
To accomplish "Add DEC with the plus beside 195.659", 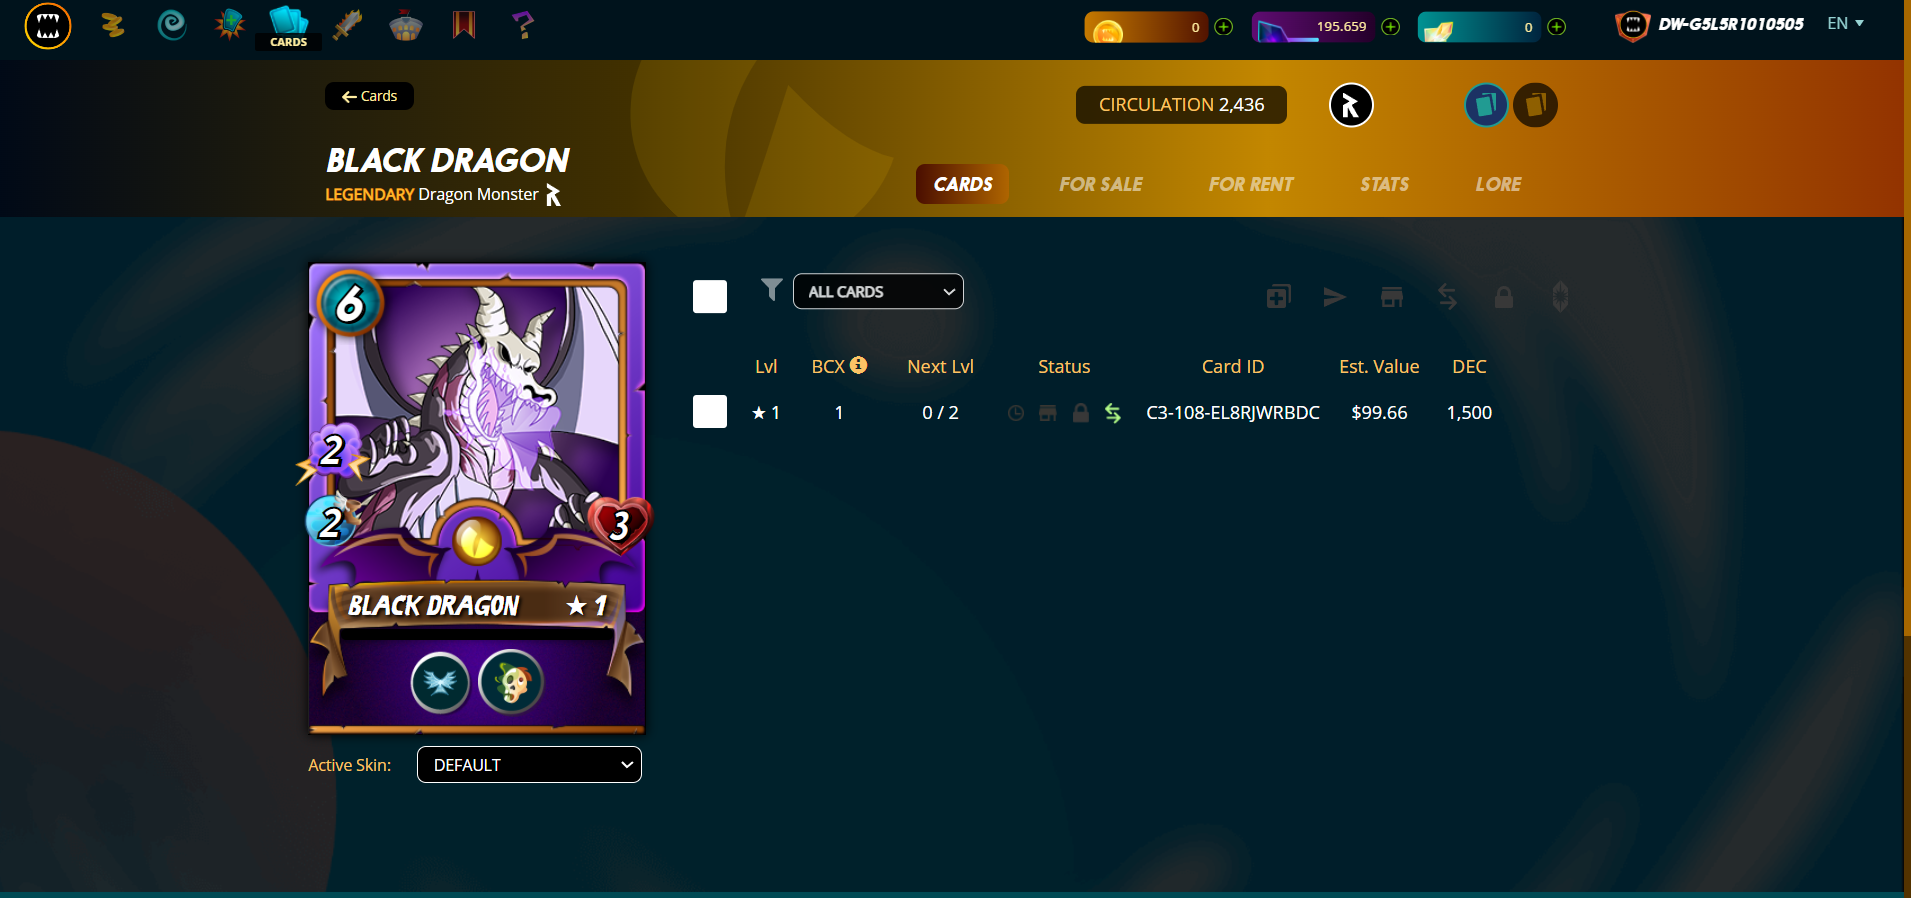I will point(1390,27).
